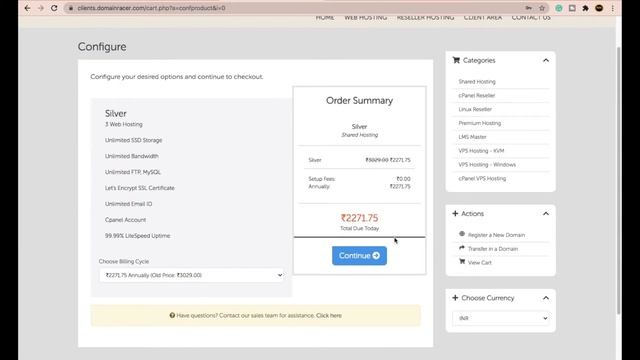Select VPS Hosting - KVM category
The height and width of the screenshot is (360, 640).
(481, 151)
